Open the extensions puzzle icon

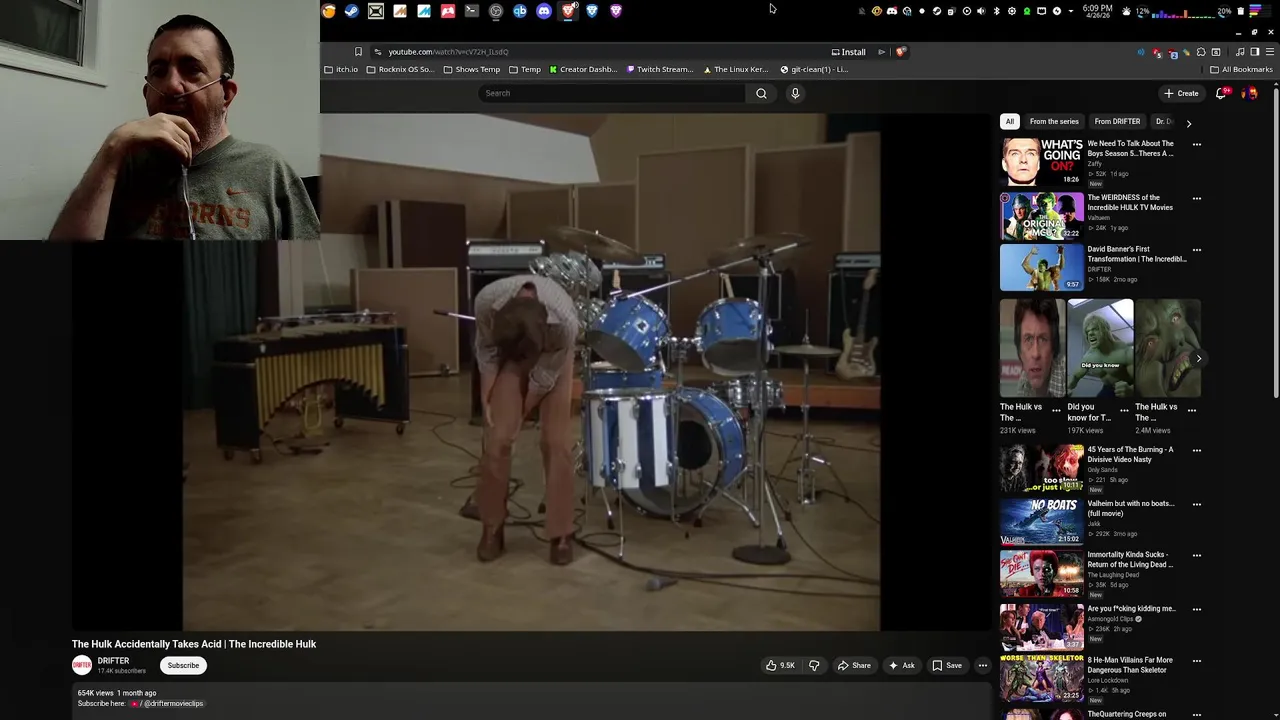coord(1201,52)
